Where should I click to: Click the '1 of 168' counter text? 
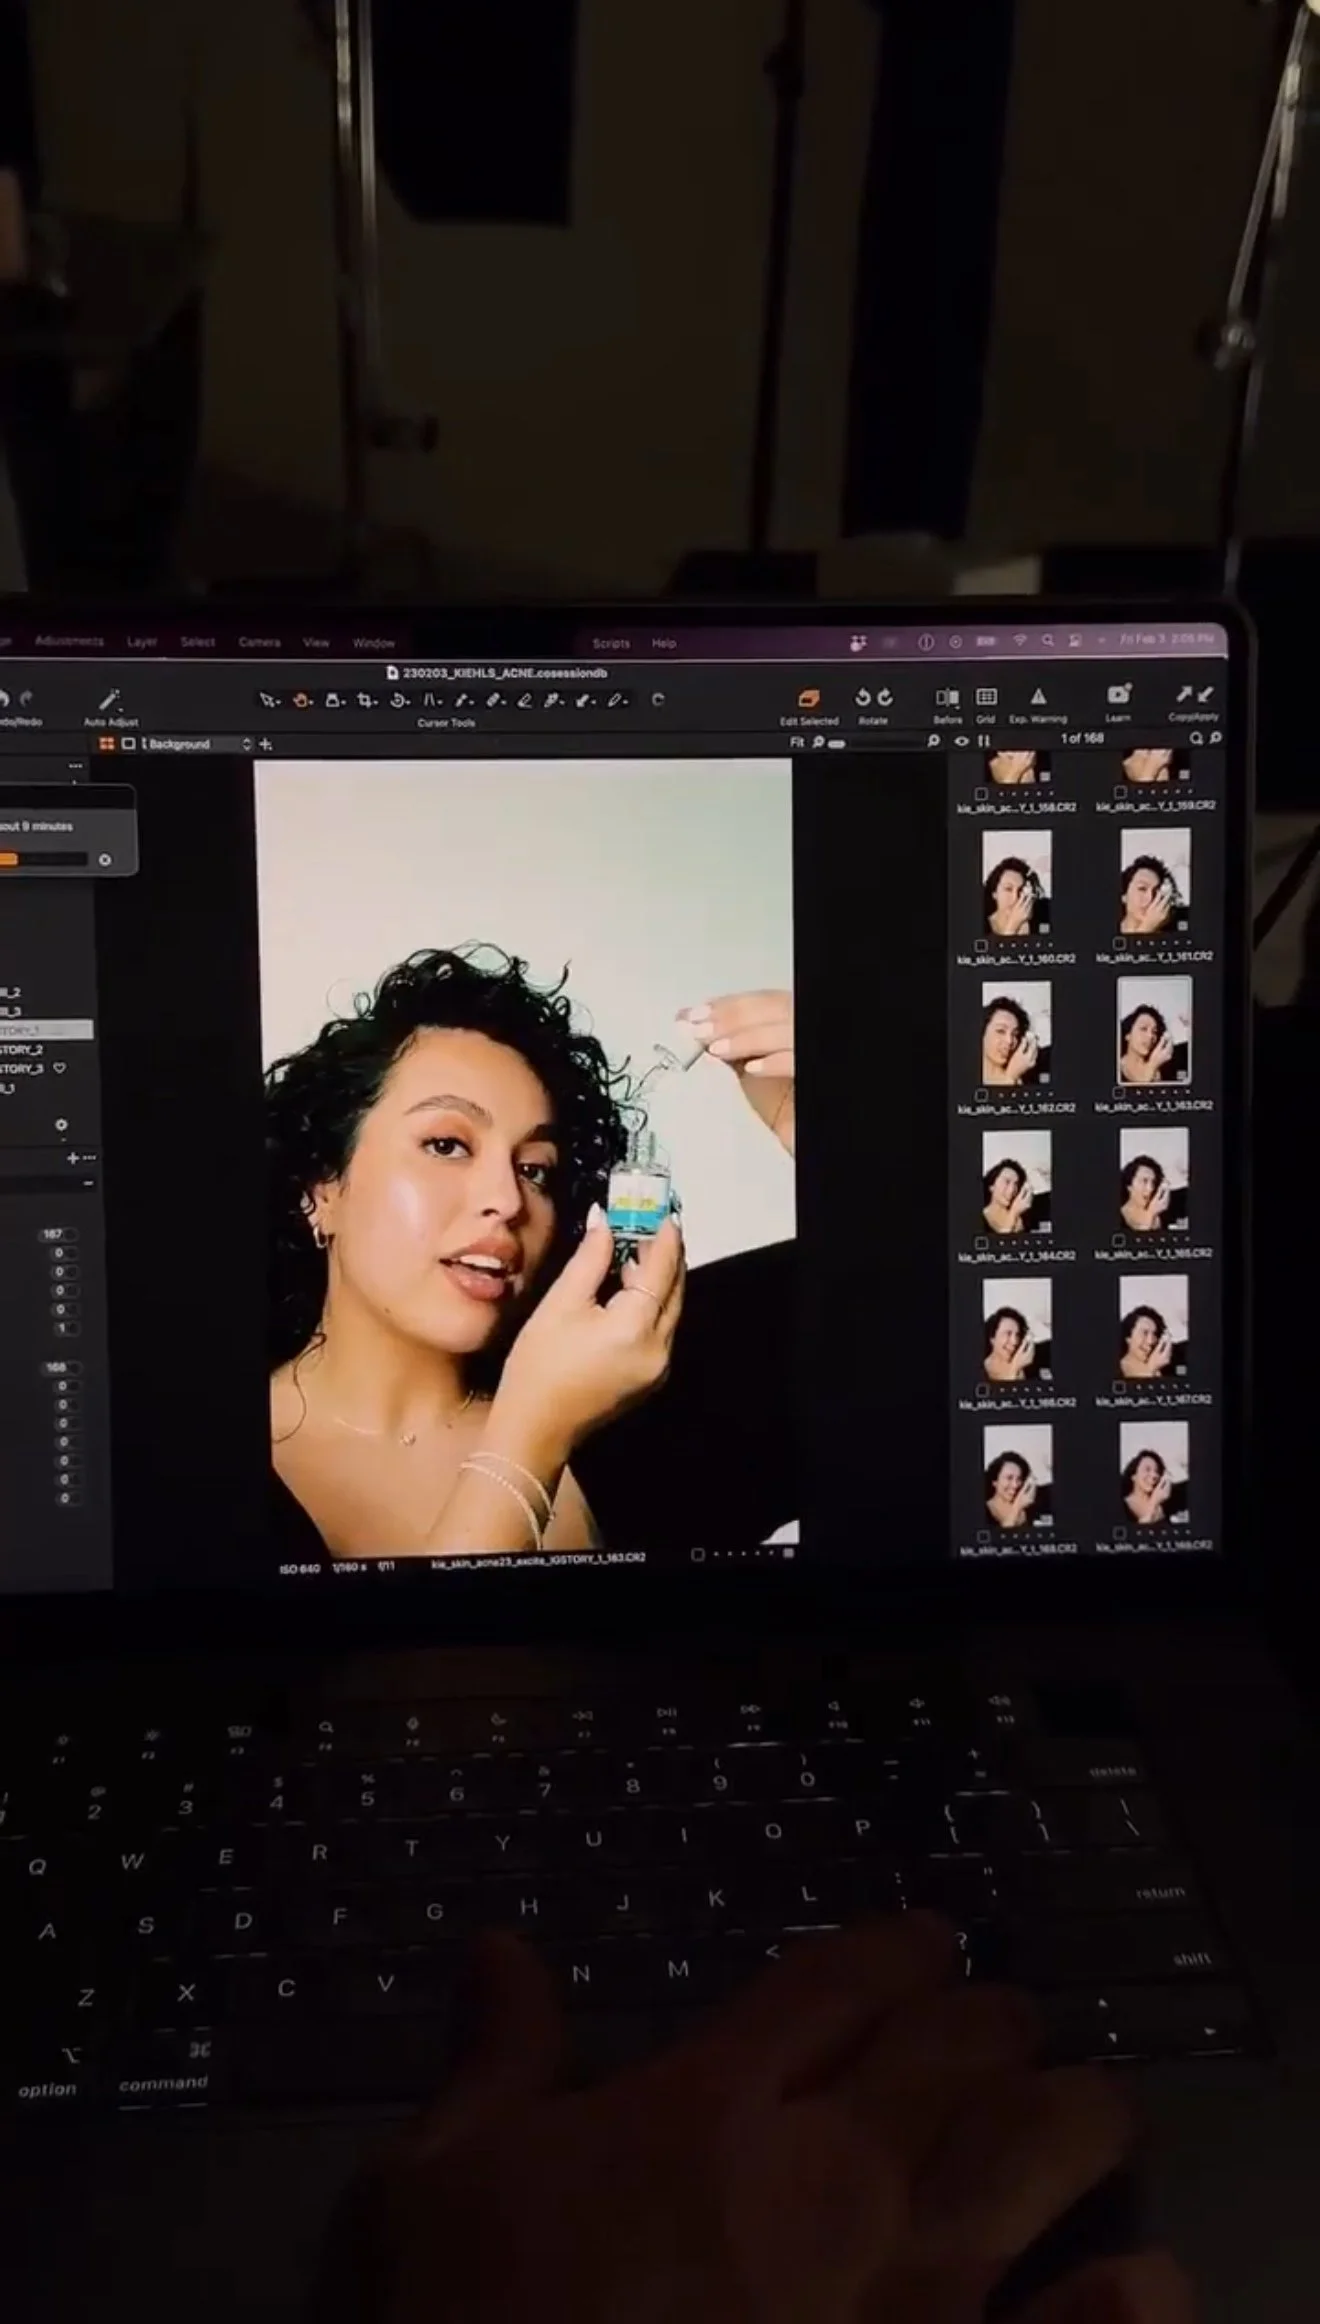(x=1082, y=738)
